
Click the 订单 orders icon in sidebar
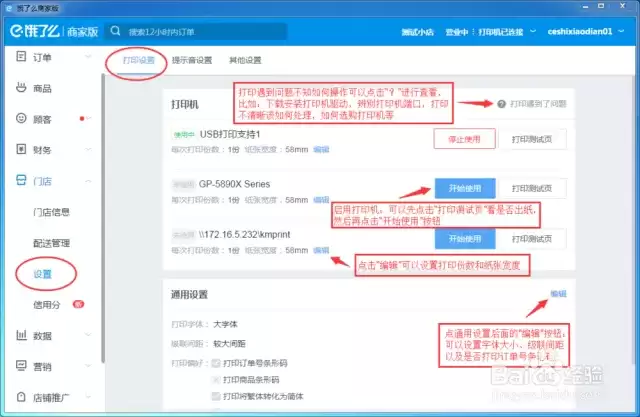pyautogui.click(x=21, y=56)
